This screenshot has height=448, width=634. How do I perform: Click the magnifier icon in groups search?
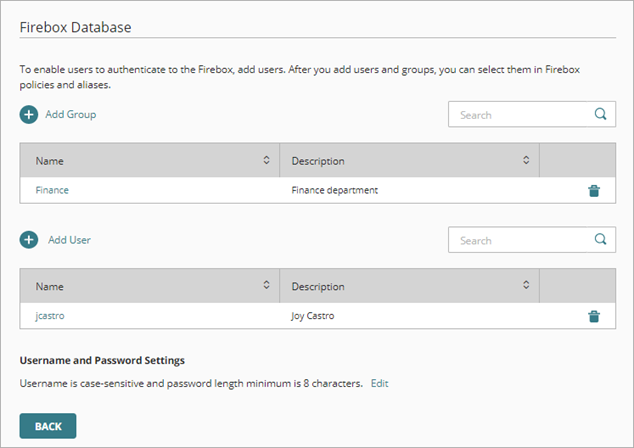[600, 114]
